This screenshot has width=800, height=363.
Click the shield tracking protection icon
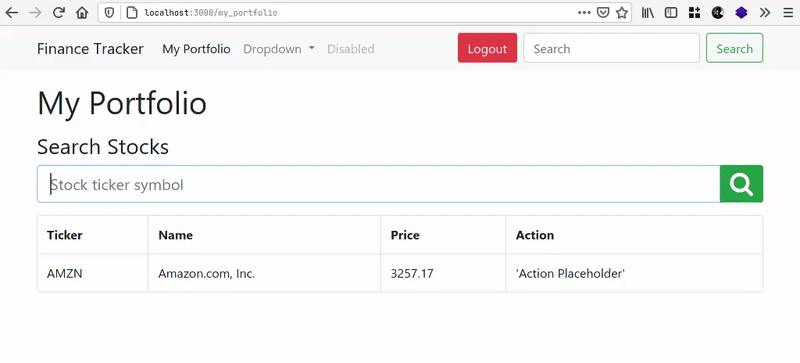point(109,13)
